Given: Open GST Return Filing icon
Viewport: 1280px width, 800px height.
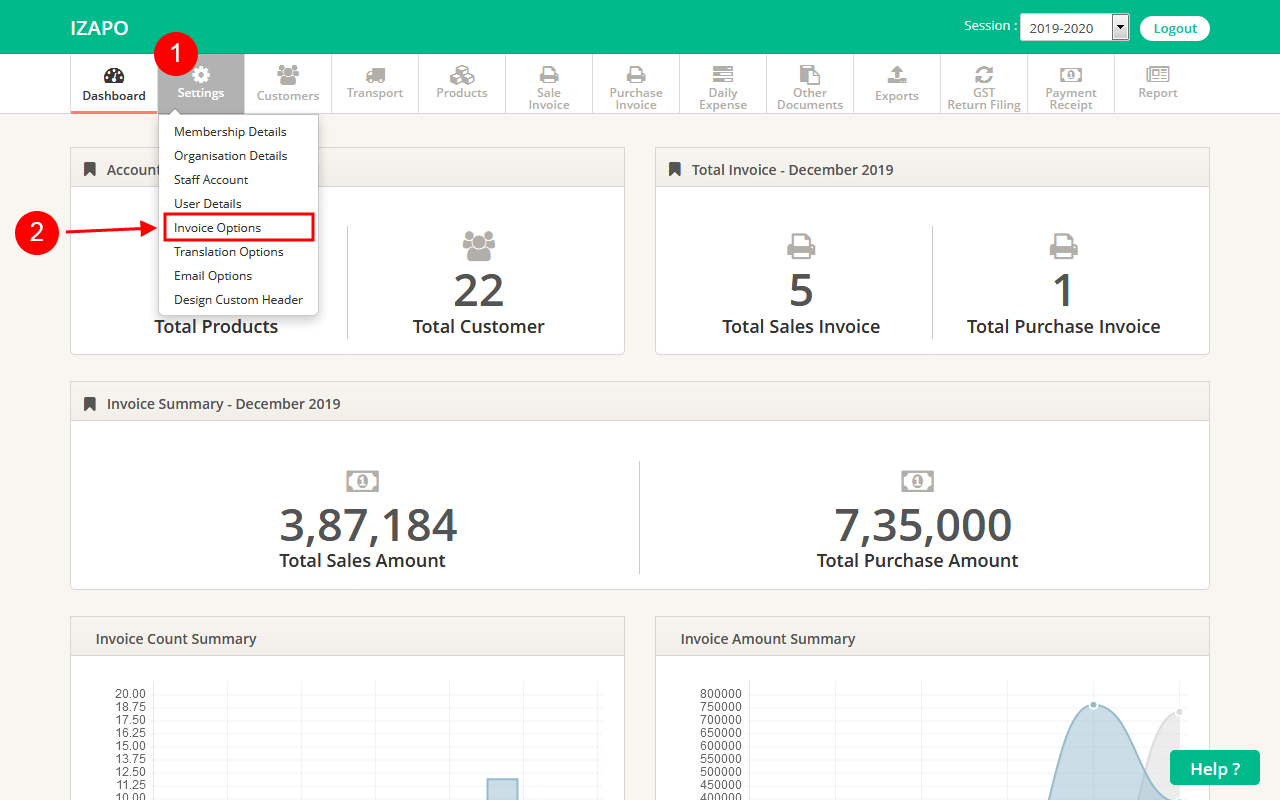Looking at the screenshot, I should 984,75.
